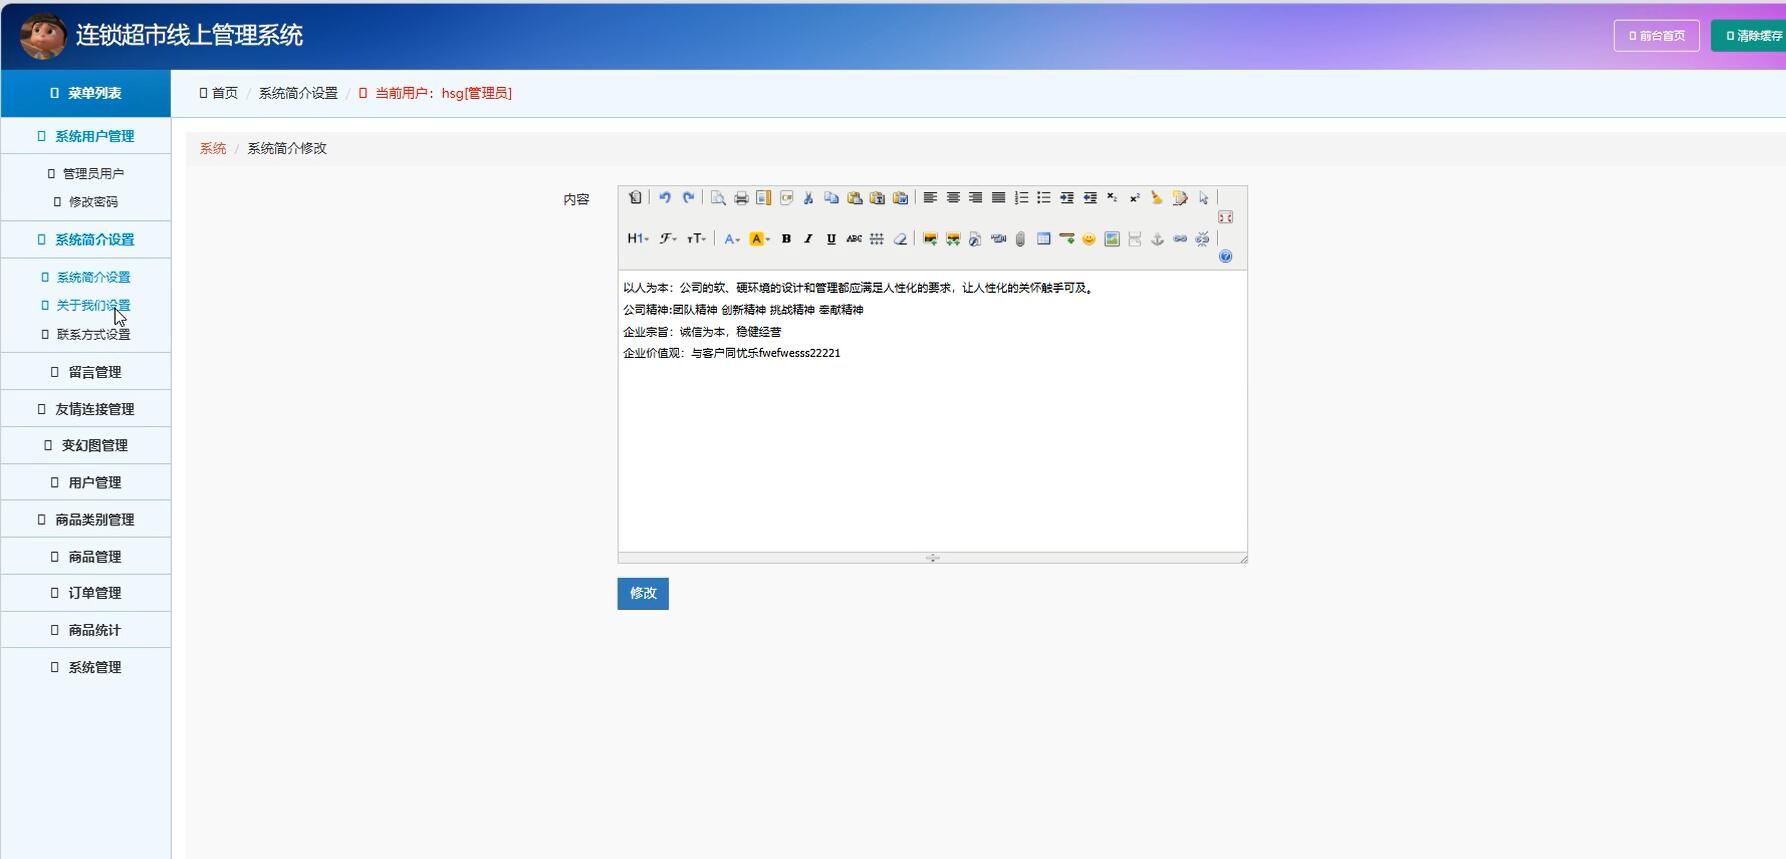Toggle underline formatting

[x=831, y=239]
